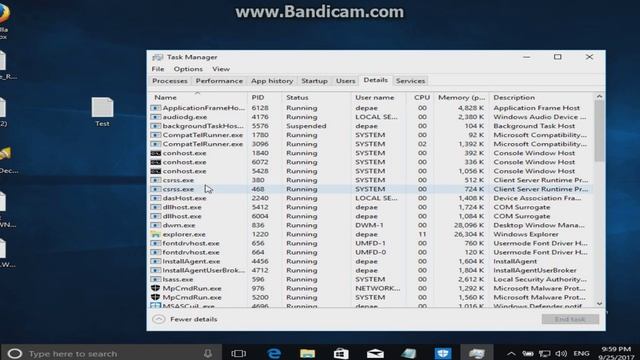Sort by Memory column header

coord(461,98)
